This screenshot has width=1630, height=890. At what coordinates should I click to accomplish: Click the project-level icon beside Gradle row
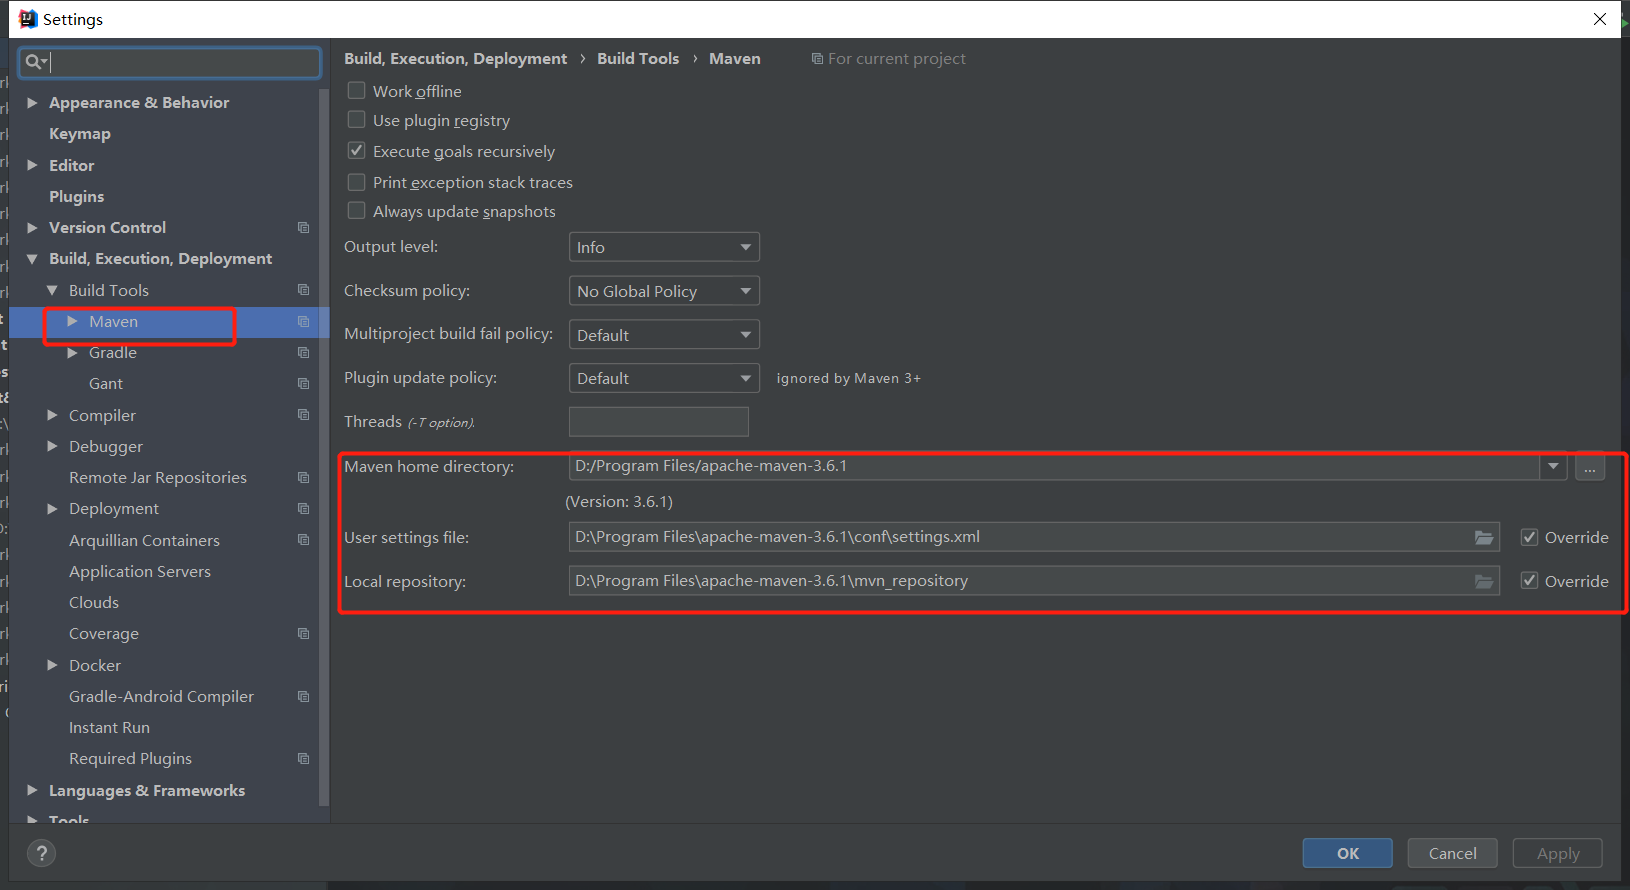tap(304, 353)
